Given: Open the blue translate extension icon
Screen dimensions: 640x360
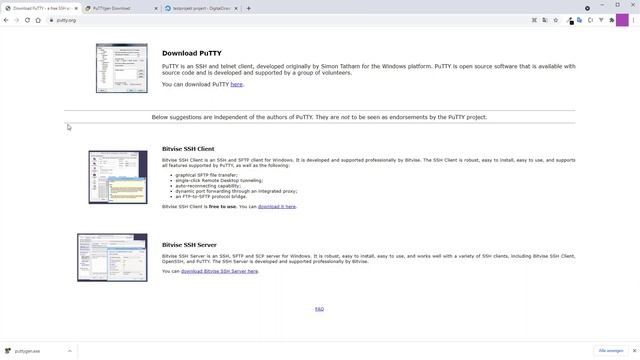Looking at the screenshot, I should point(580,20).
